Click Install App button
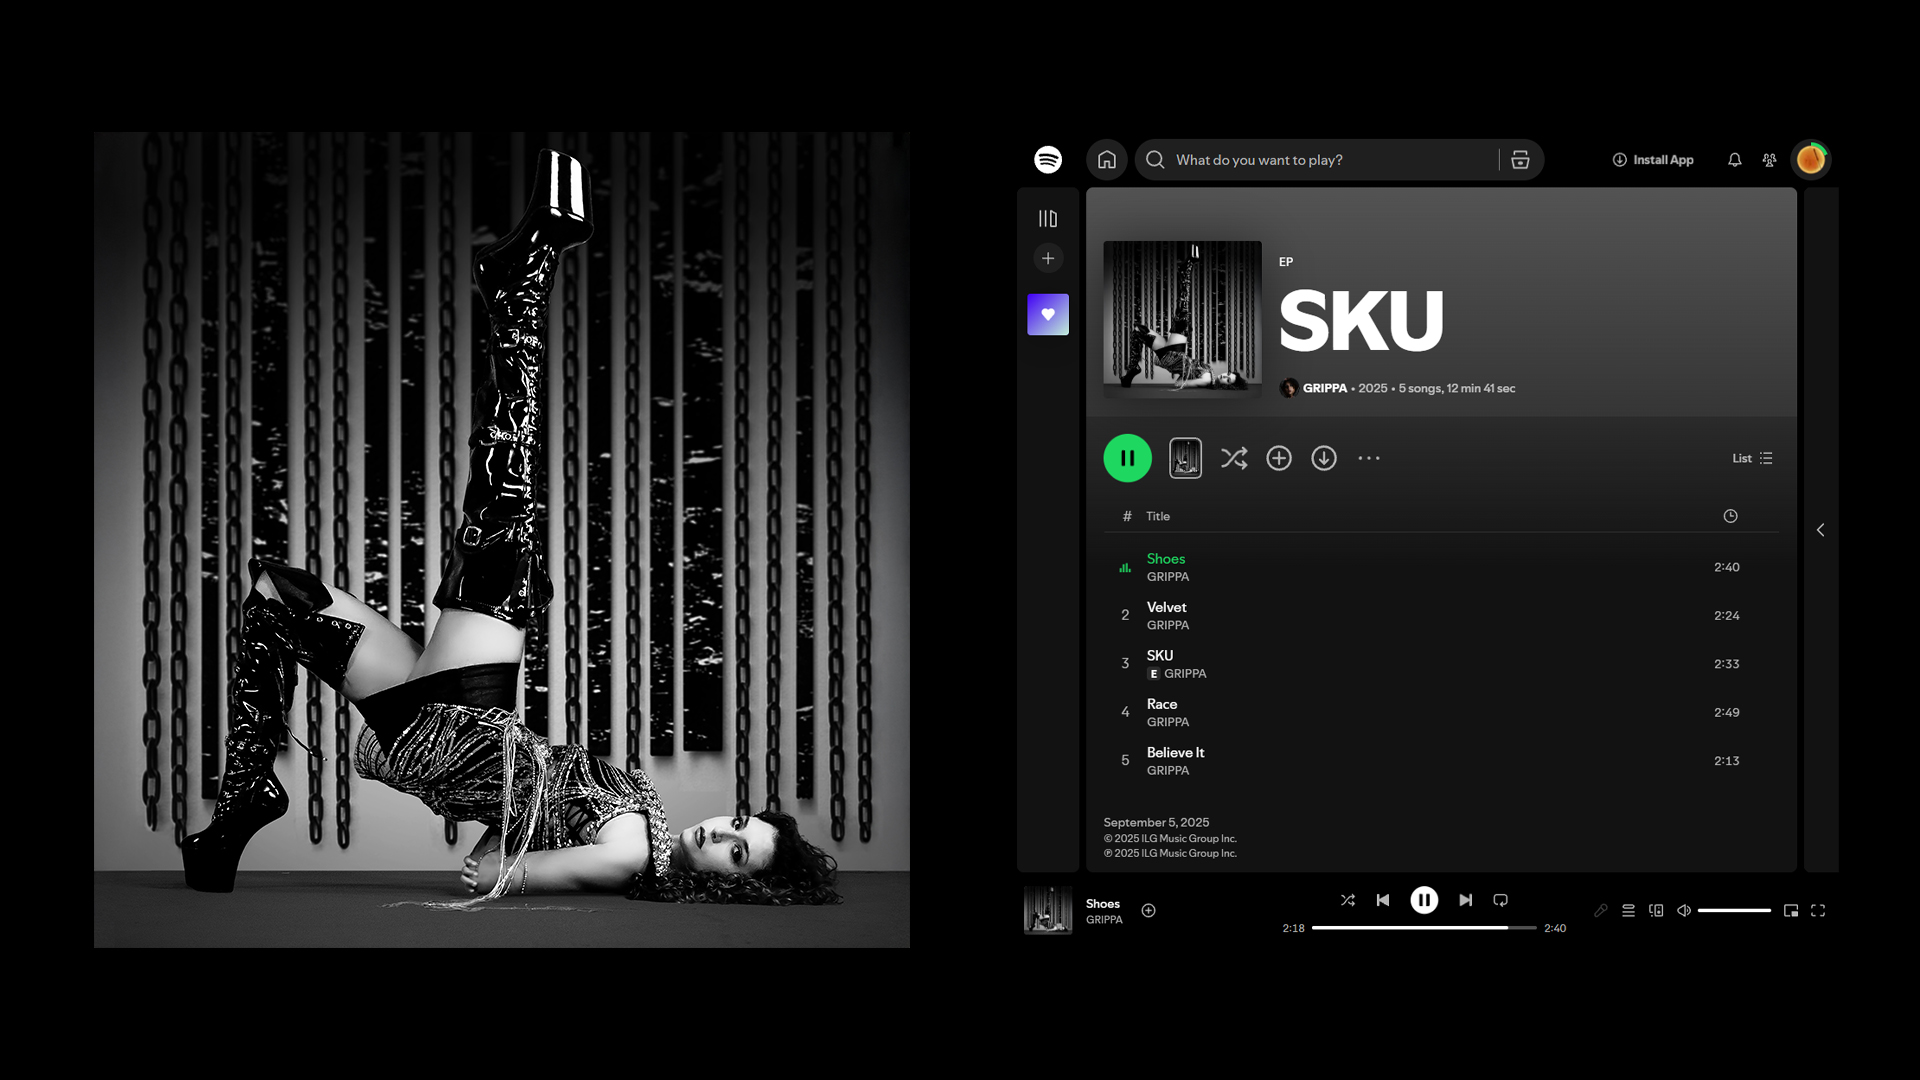This screenshot has height=1080, width=1920. (1652, 160)
